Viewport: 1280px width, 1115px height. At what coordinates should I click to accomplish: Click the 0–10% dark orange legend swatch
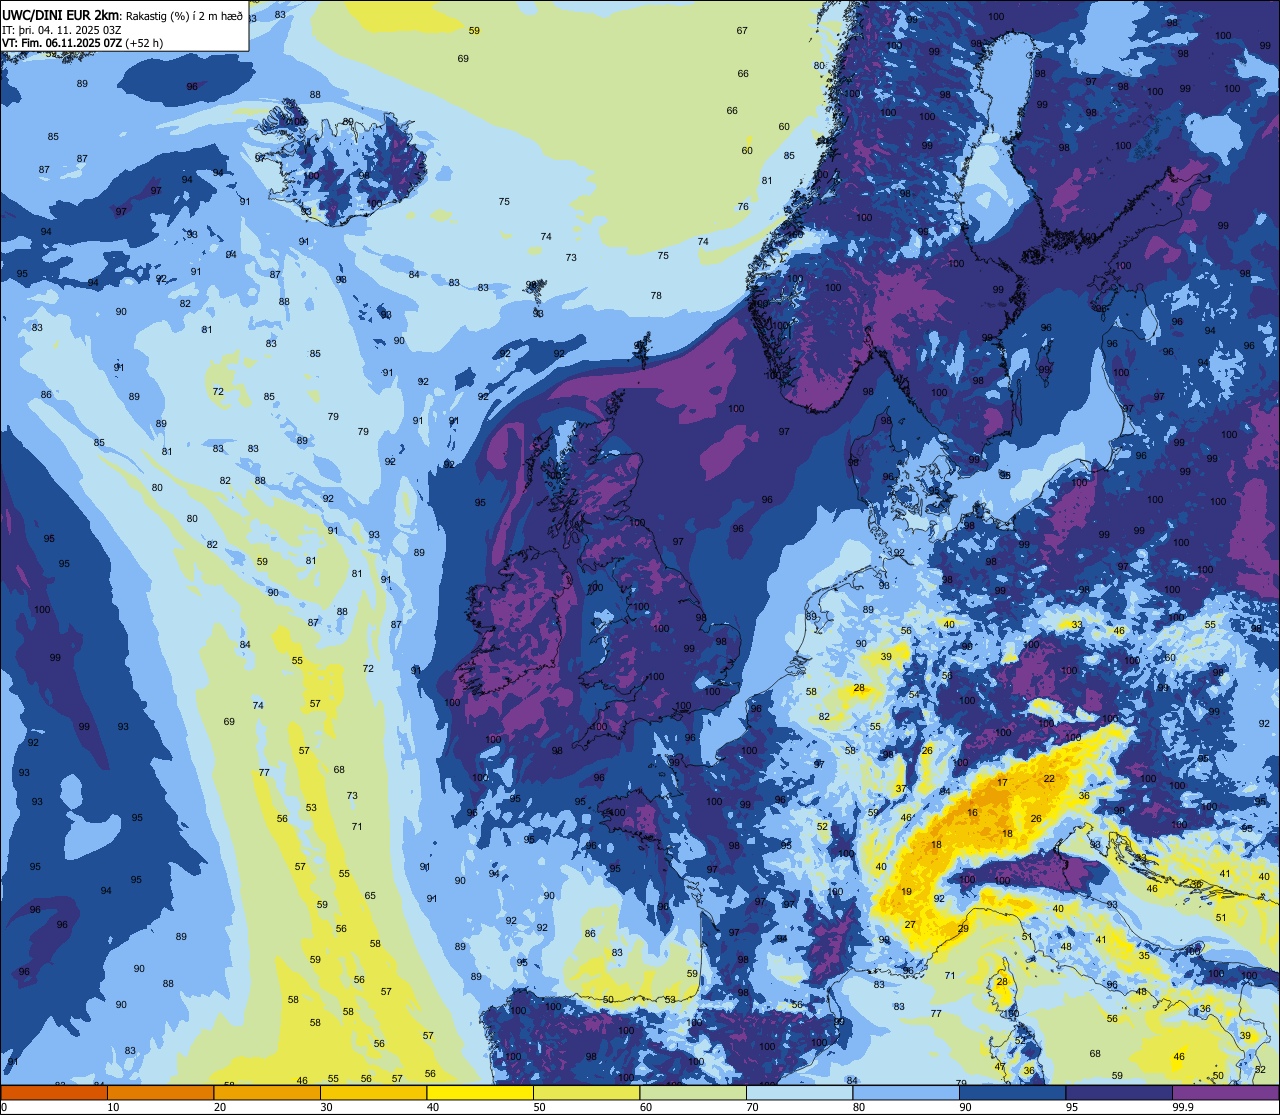(54, 1093)
